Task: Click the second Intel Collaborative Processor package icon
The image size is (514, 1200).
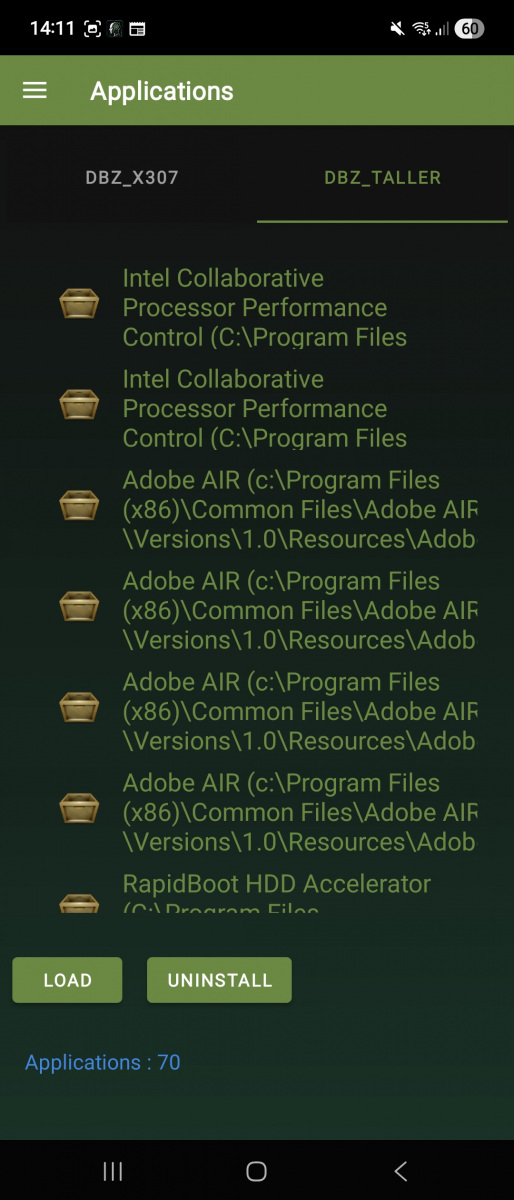Action: pos(79,405)
